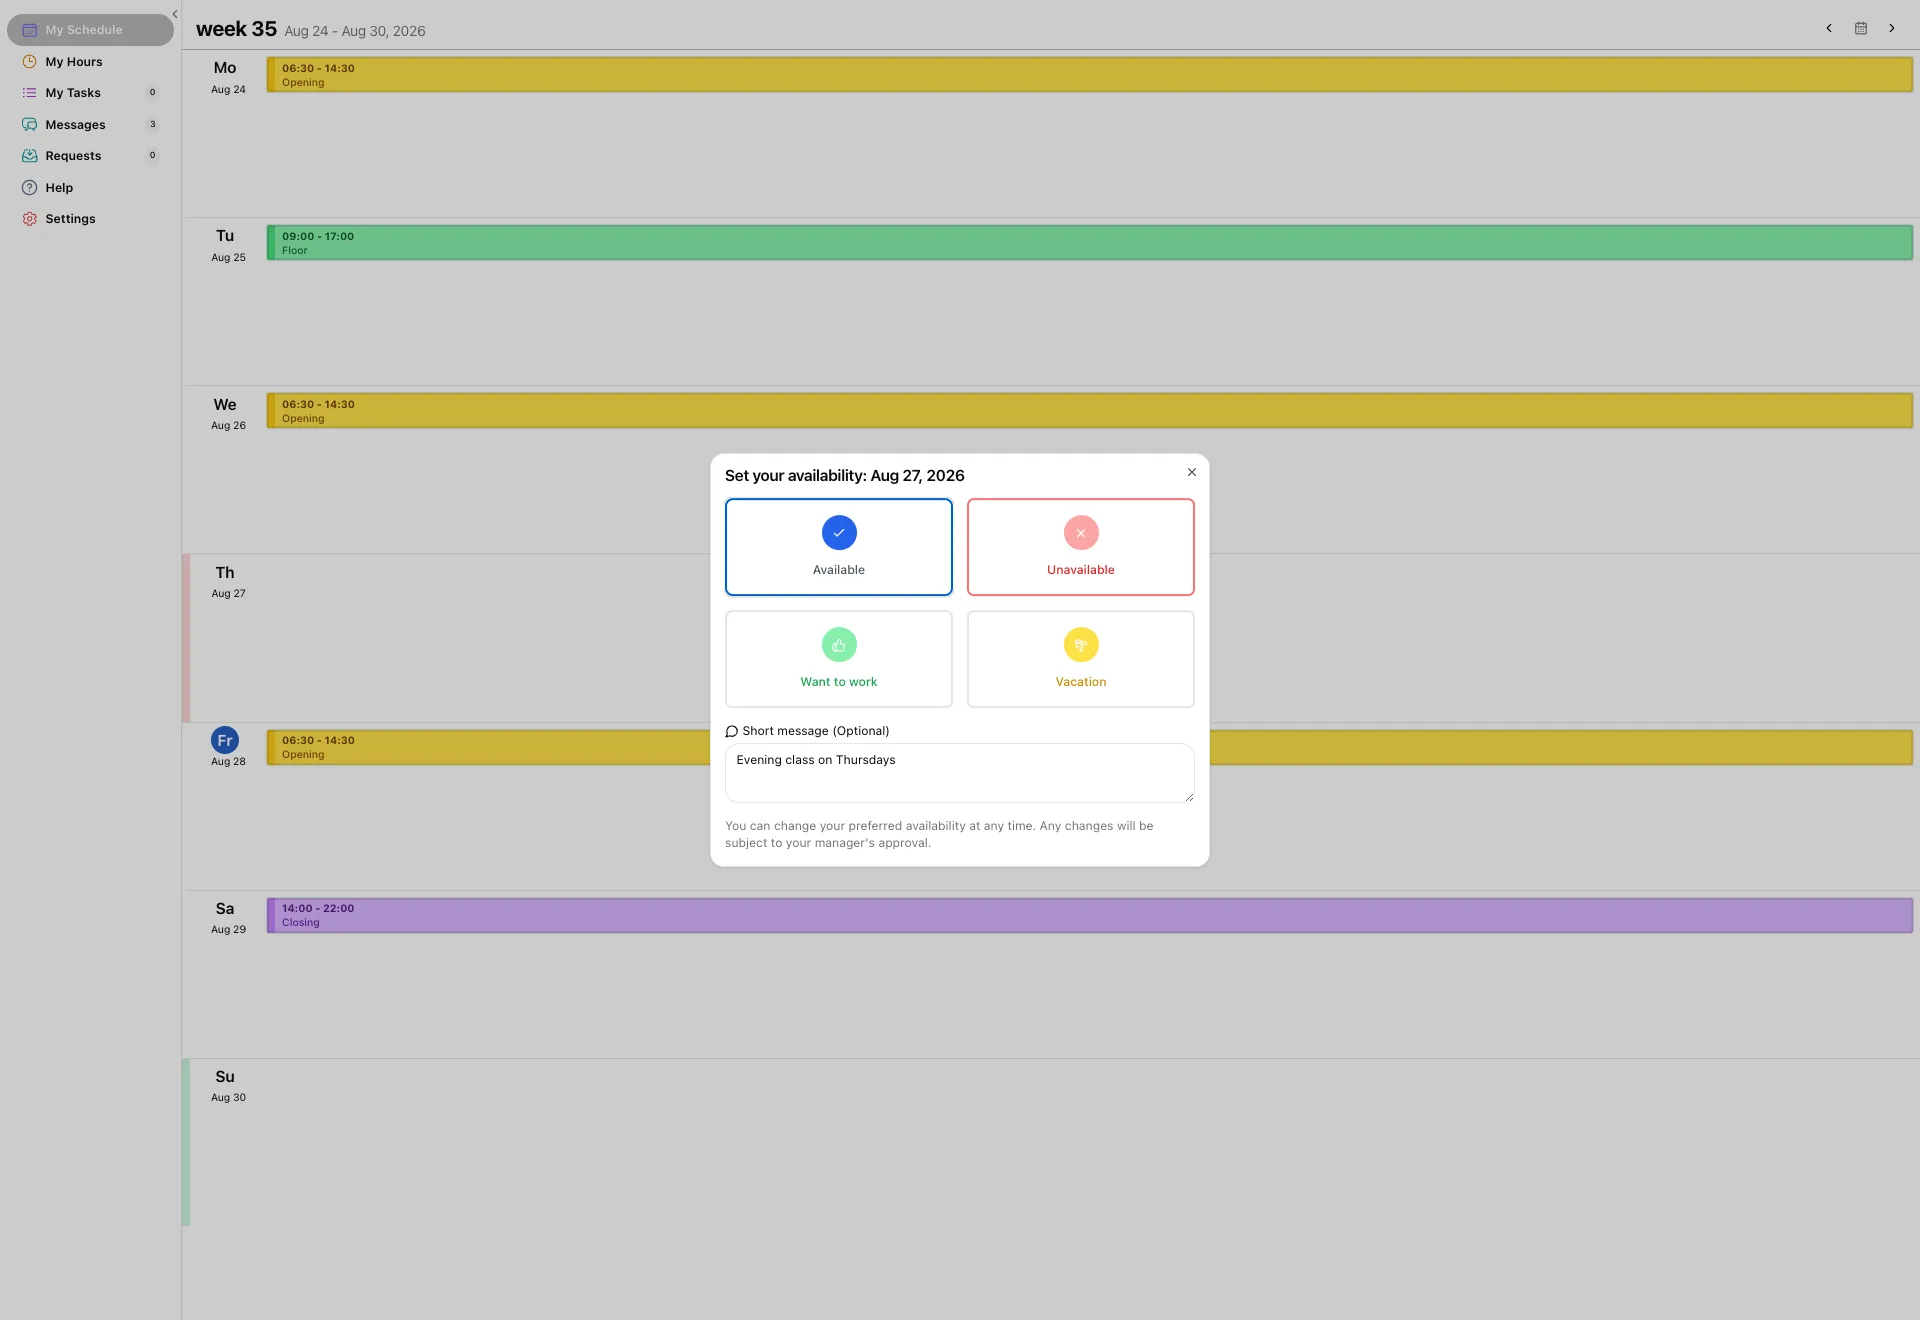Open My Hours in the sidebar
The width and height of the screenshot is (1920, 1320).
90,62
